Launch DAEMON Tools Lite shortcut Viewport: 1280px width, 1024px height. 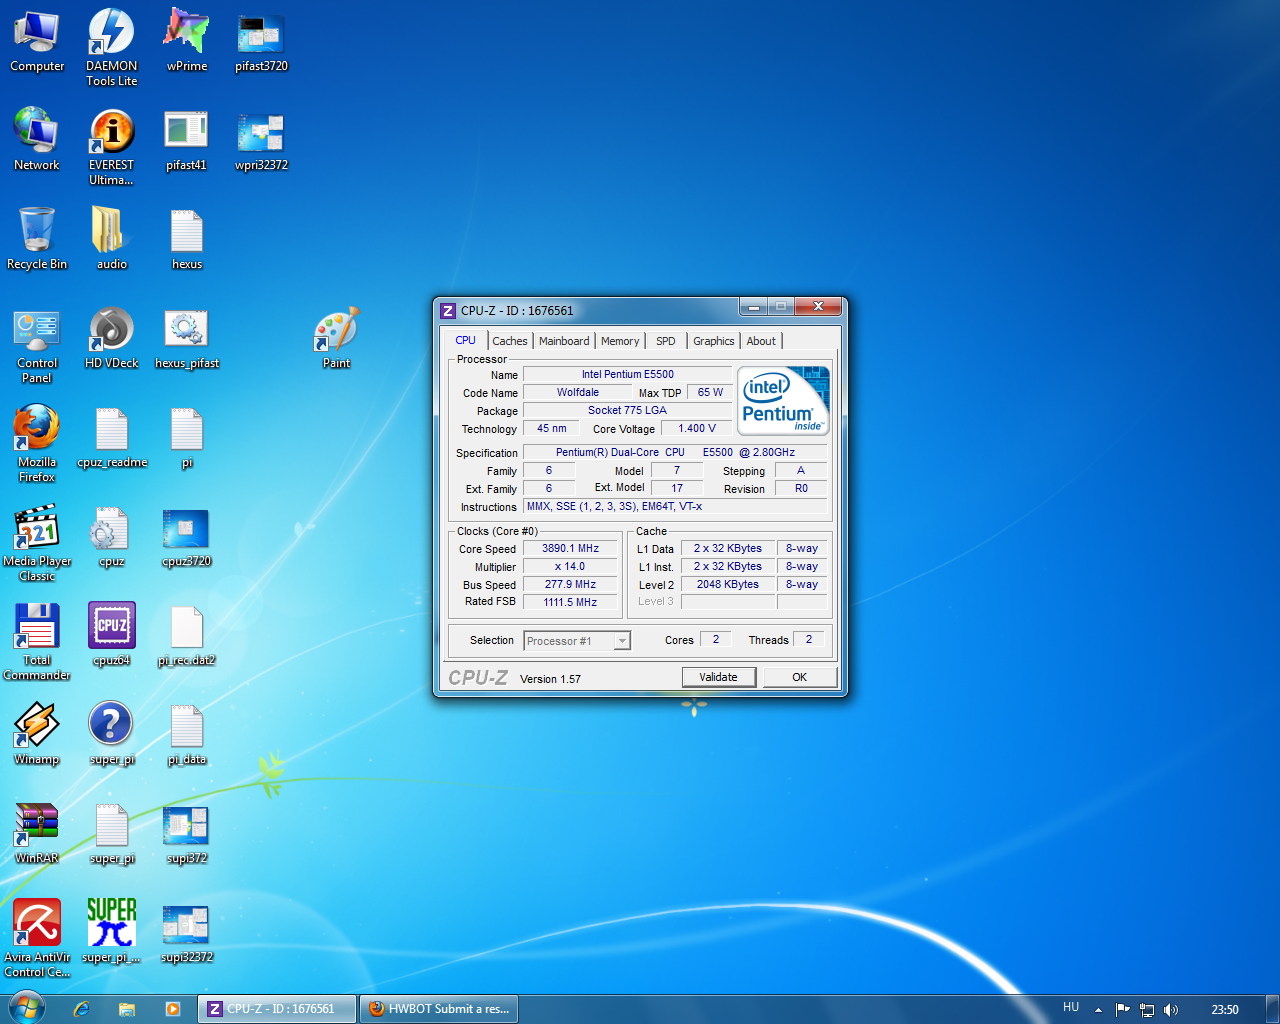click(x=111, y=47)
